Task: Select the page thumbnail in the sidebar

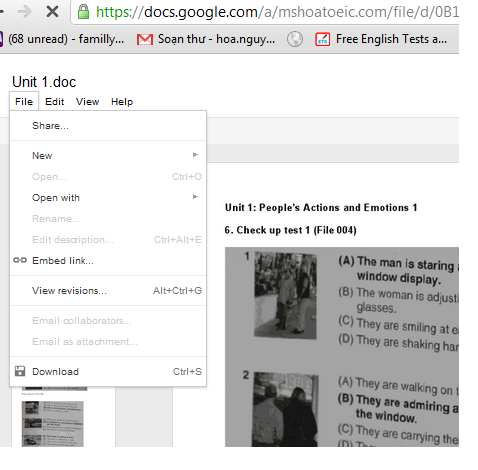Action: 53,423
